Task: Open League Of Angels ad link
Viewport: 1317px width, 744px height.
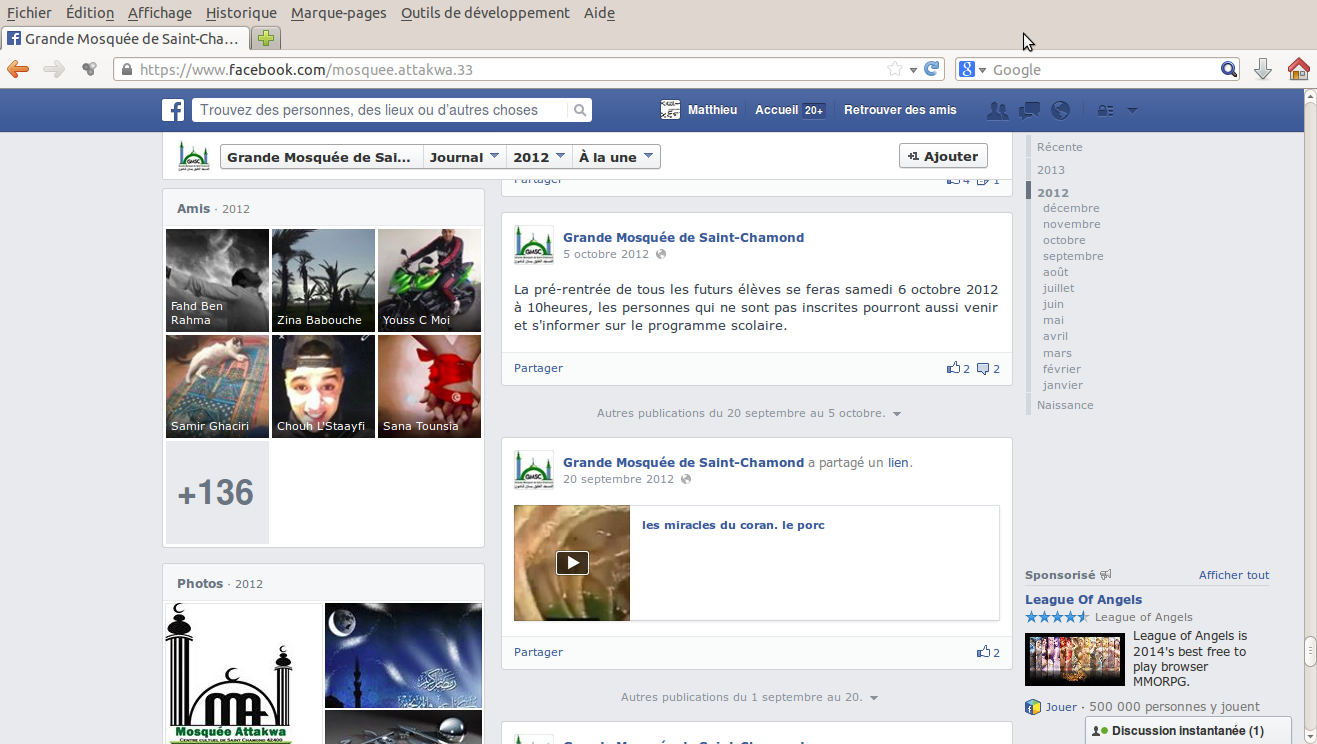Action: coord(1083,600)
